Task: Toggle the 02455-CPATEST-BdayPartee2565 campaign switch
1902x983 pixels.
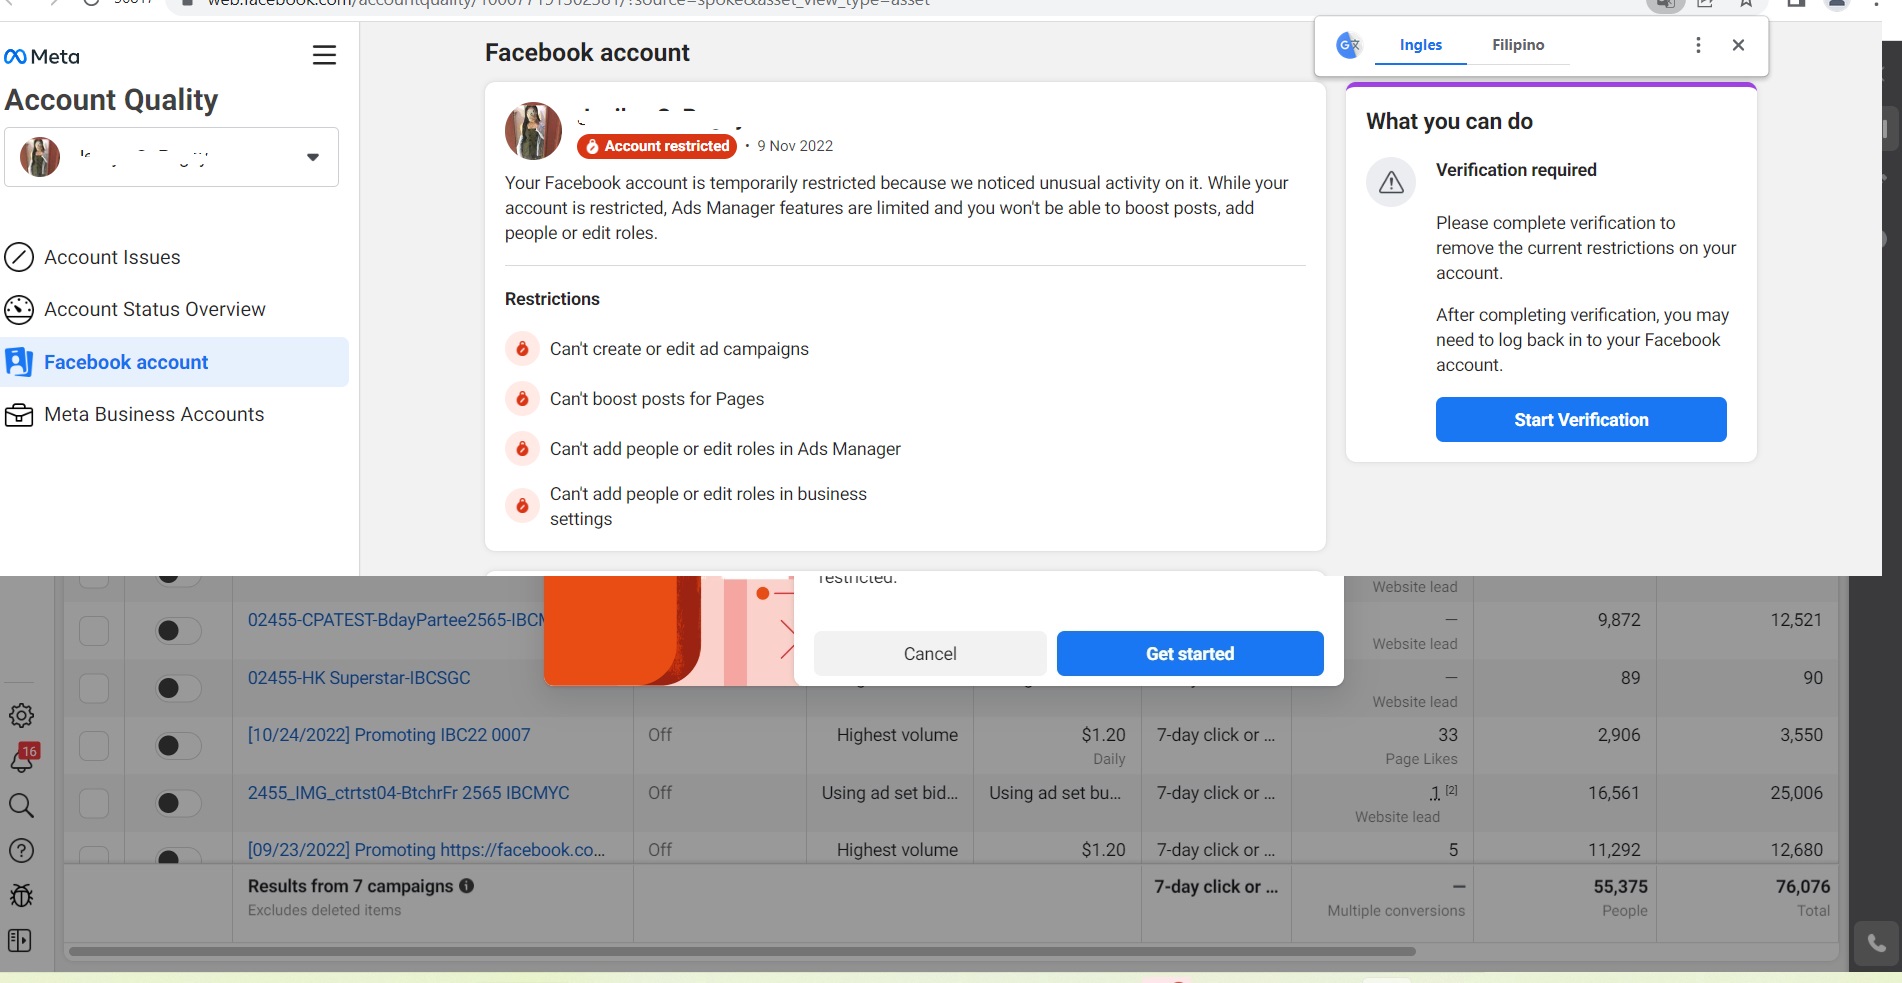Action: tap(178, 631)
